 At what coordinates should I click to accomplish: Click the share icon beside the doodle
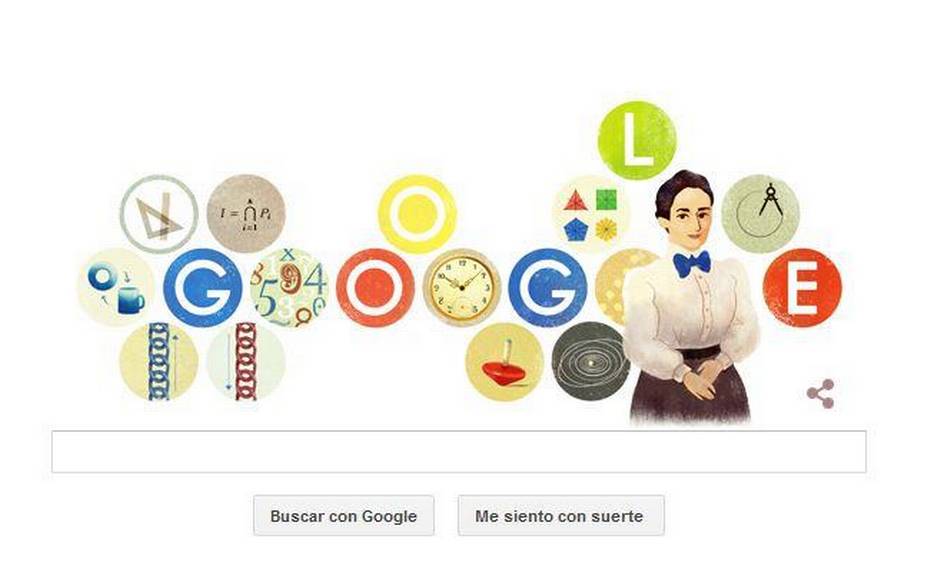pos(820,394)
